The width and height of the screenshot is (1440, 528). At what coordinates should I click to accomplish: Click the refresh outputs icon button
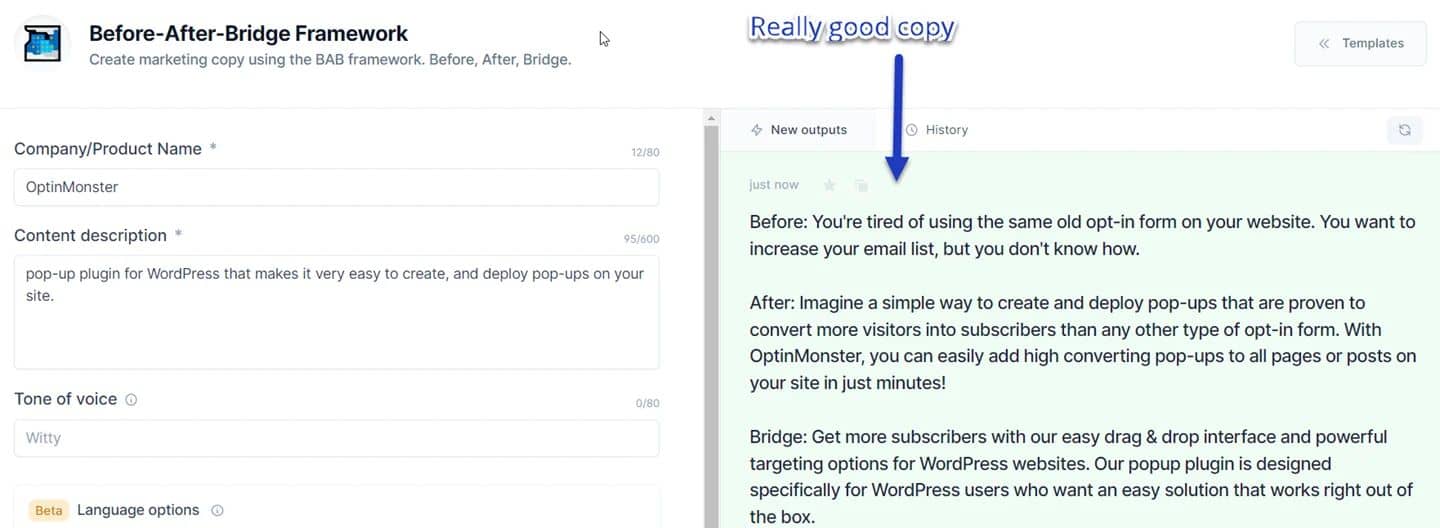(1404, 130)
